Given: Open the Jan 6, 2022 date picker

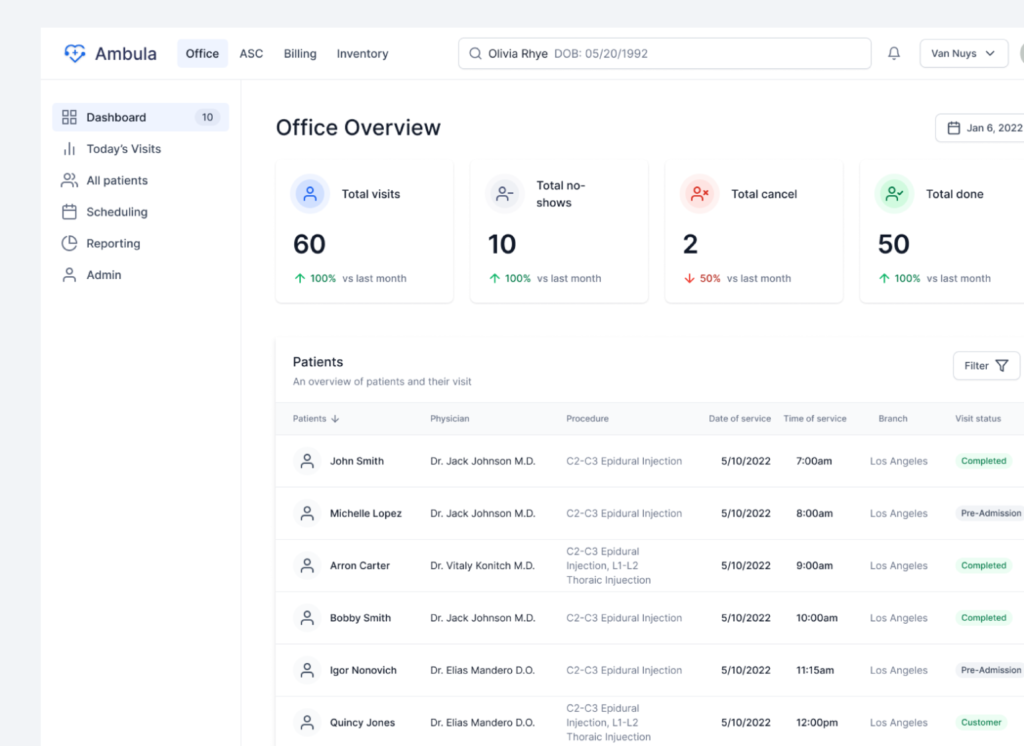Looking at the screenshot, I should pyautogui.click(x=982, y=128).
